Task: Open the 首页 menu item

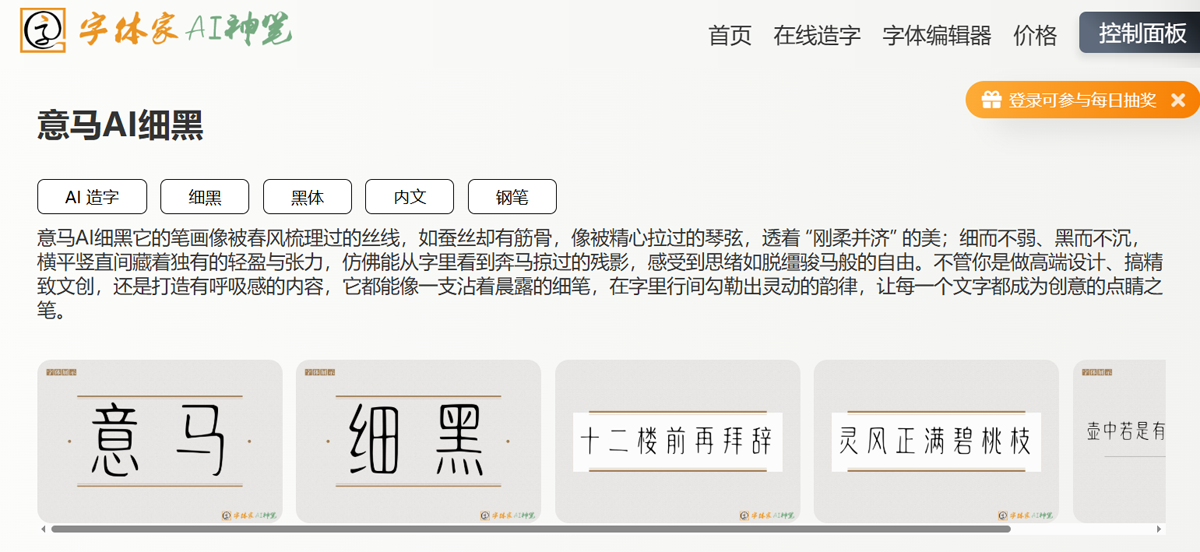Action: pos(729,35)
